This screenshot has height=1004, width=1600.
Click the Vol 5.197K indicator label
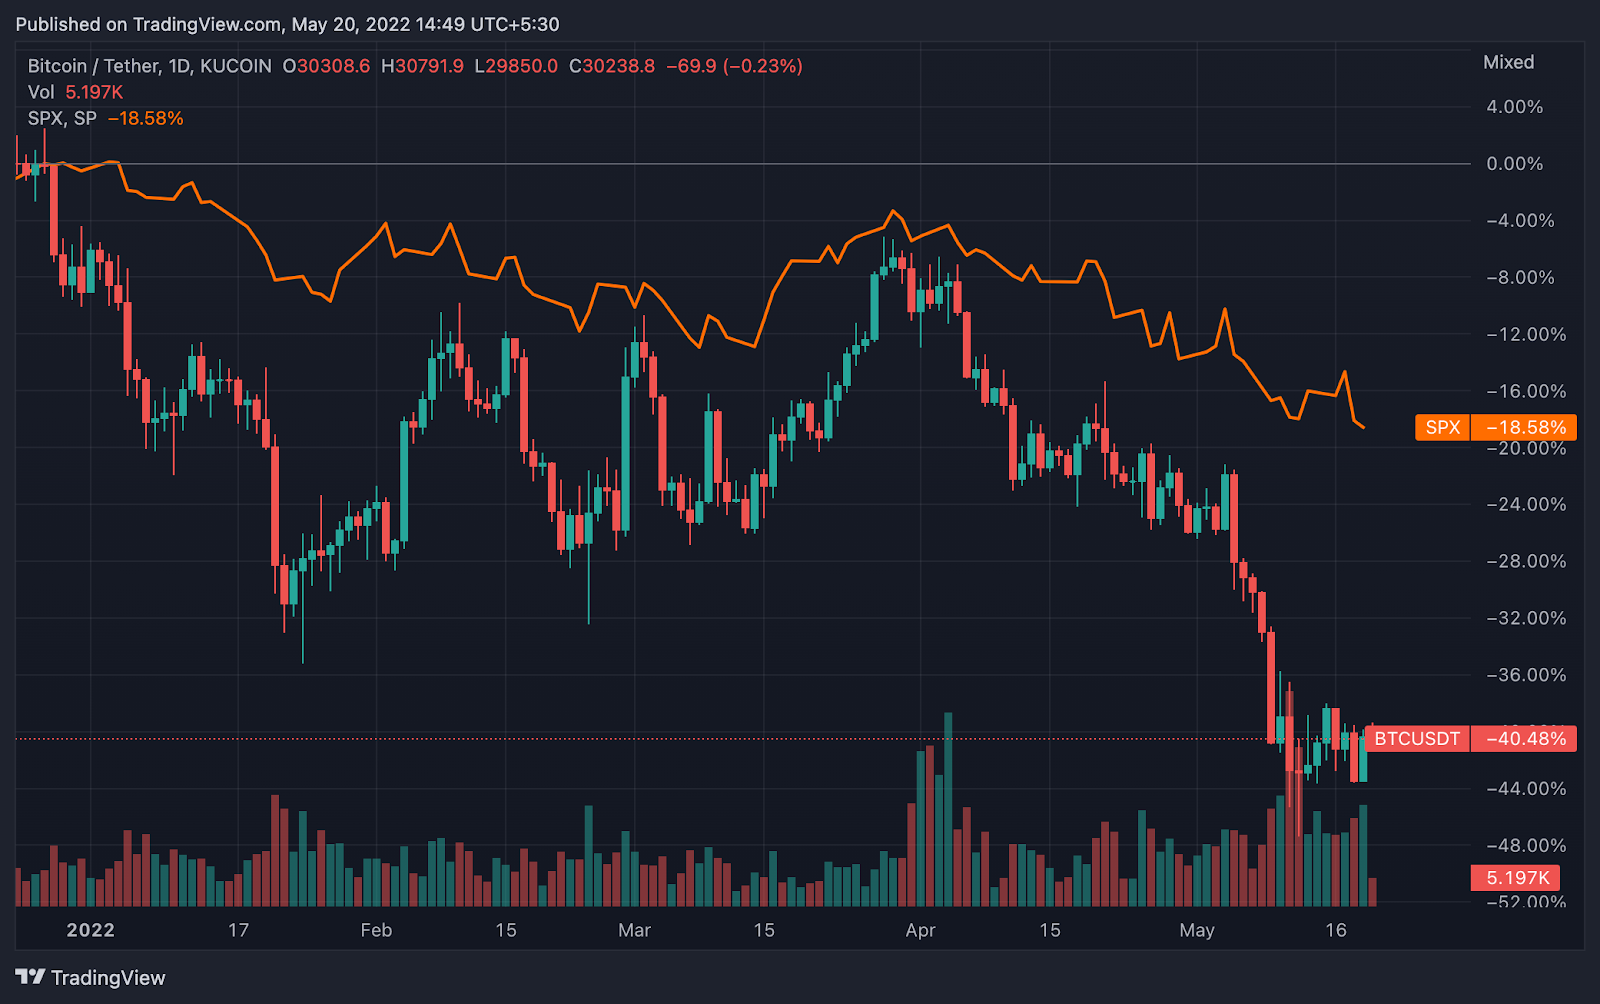pos(76,92)
